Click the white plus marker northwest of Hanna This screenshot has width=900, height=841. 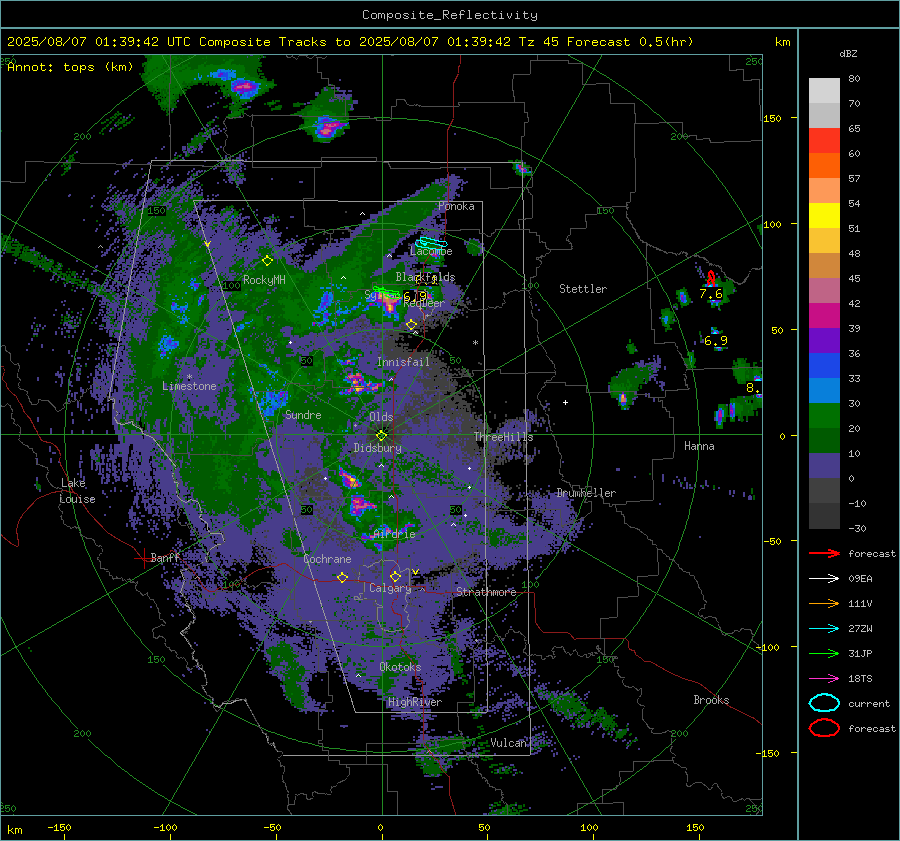(x=565, y=402)
